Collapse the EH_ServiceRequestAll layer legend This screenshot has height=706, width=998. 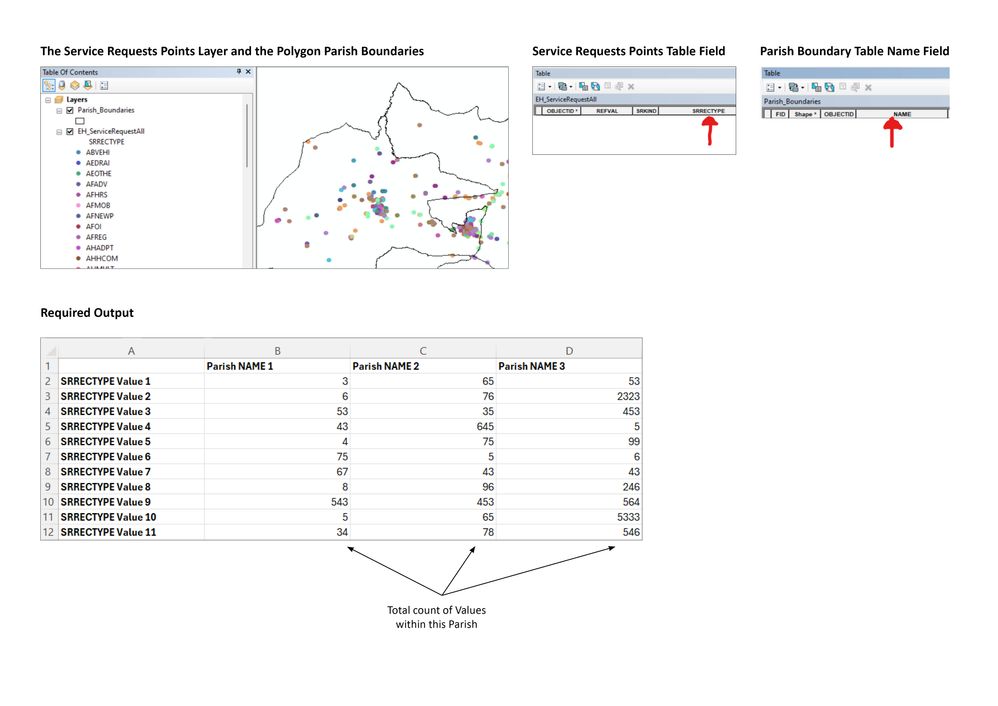[59, 132]
